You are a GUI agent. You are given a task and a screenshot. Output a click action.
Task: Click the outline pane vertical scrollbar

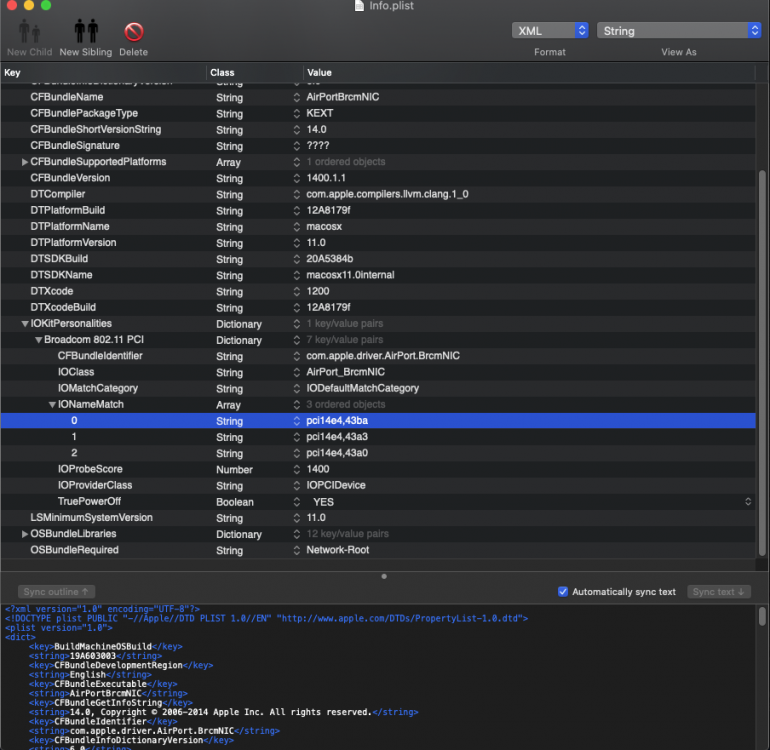pyautogui.click(x=762, y=363)
